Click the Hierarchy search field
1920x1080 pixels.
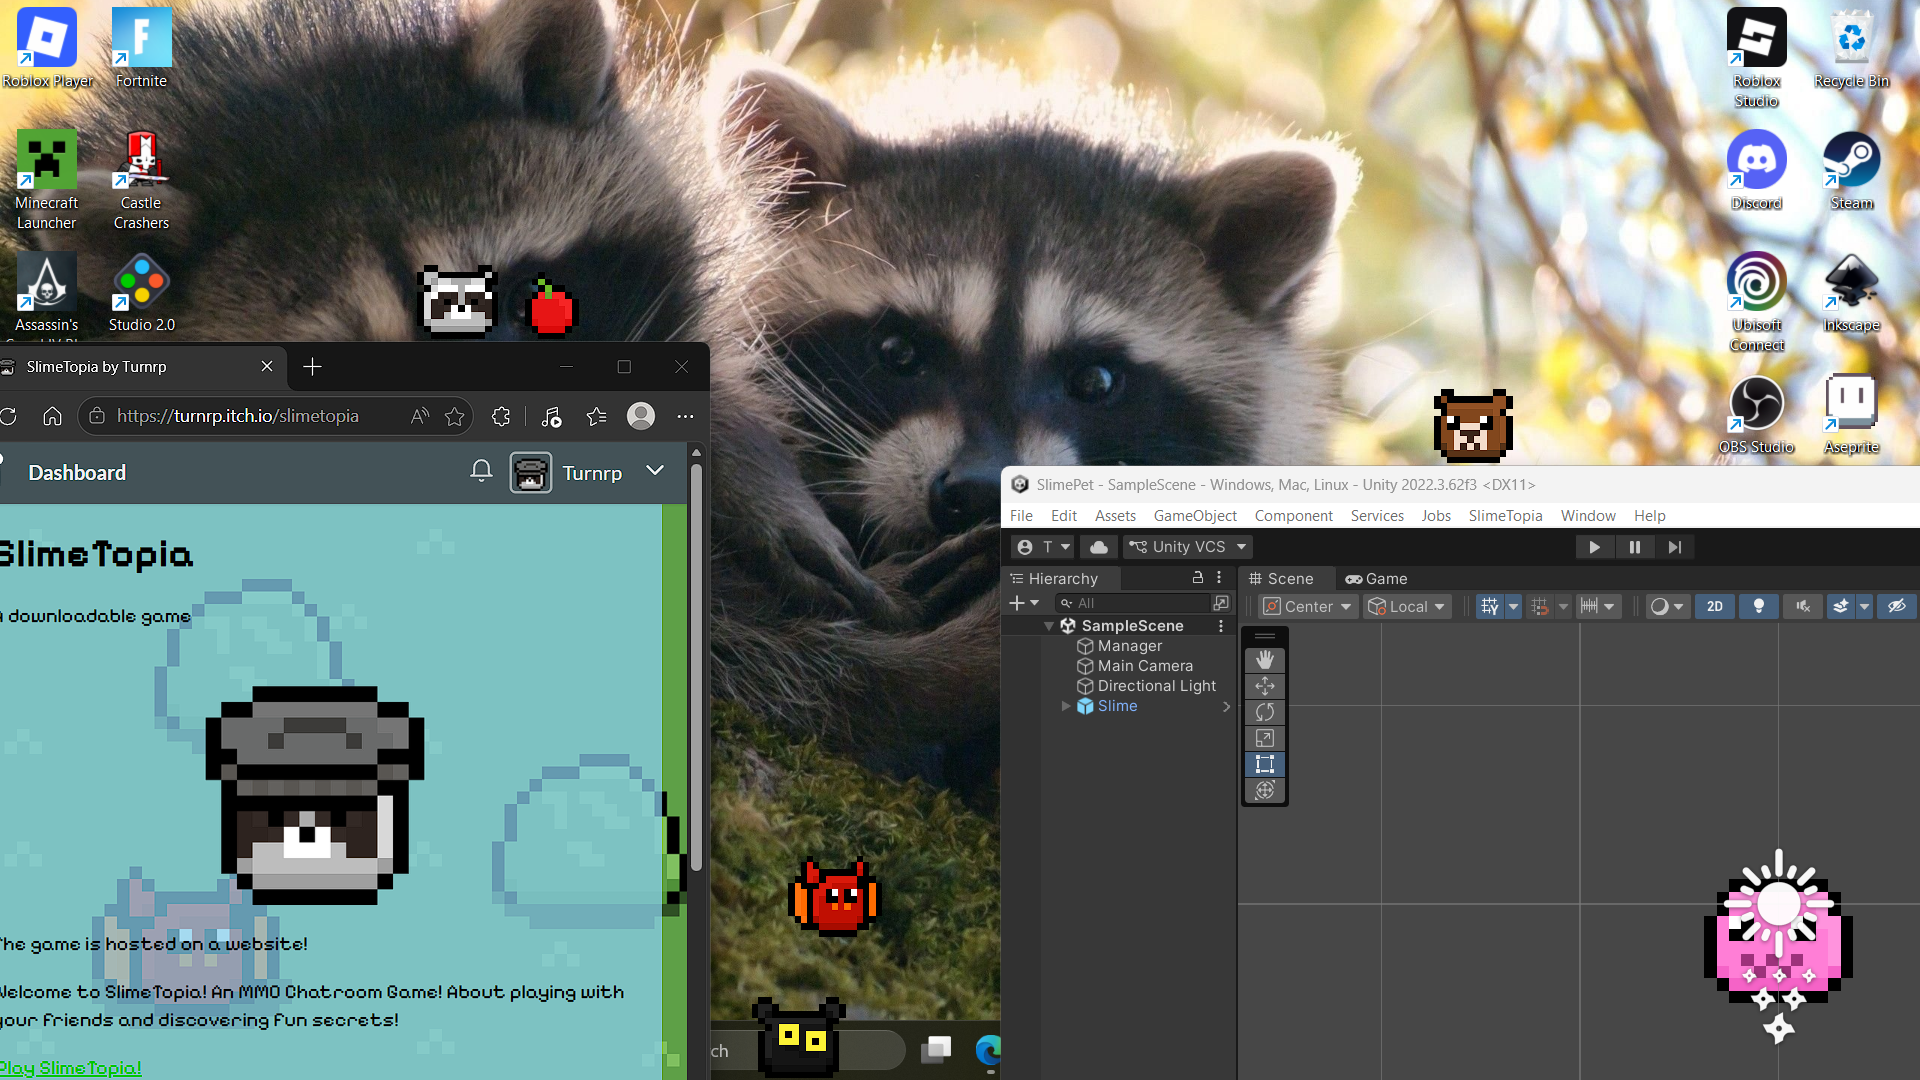1133,603
